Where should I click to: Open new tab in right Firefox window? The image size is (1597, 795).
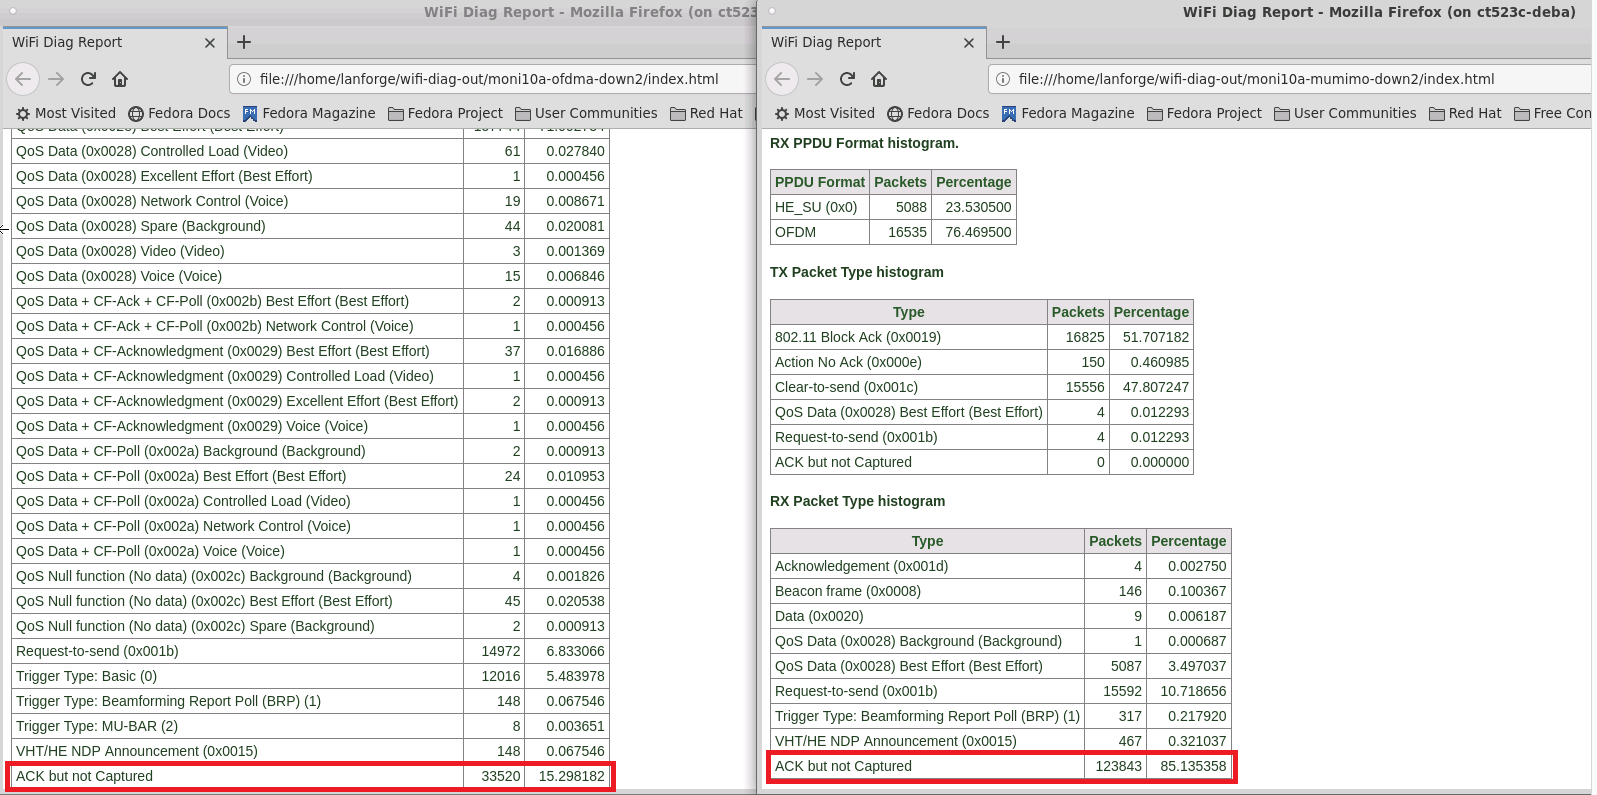click(1003, 42)
